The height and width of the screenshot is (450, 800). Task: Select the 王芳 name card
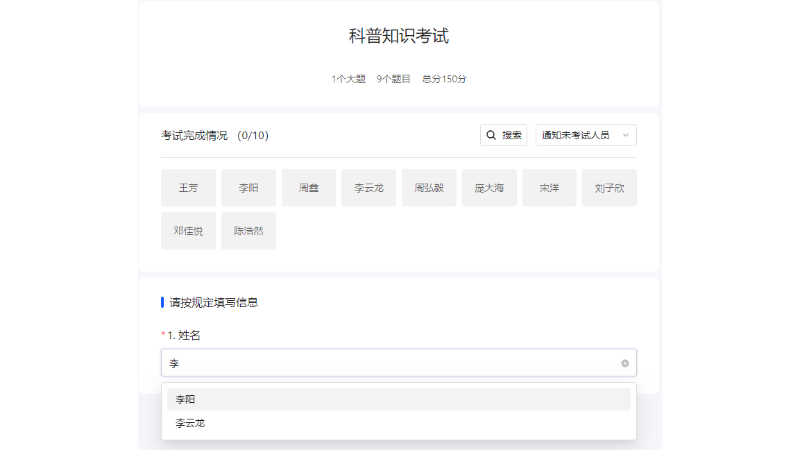188,188
